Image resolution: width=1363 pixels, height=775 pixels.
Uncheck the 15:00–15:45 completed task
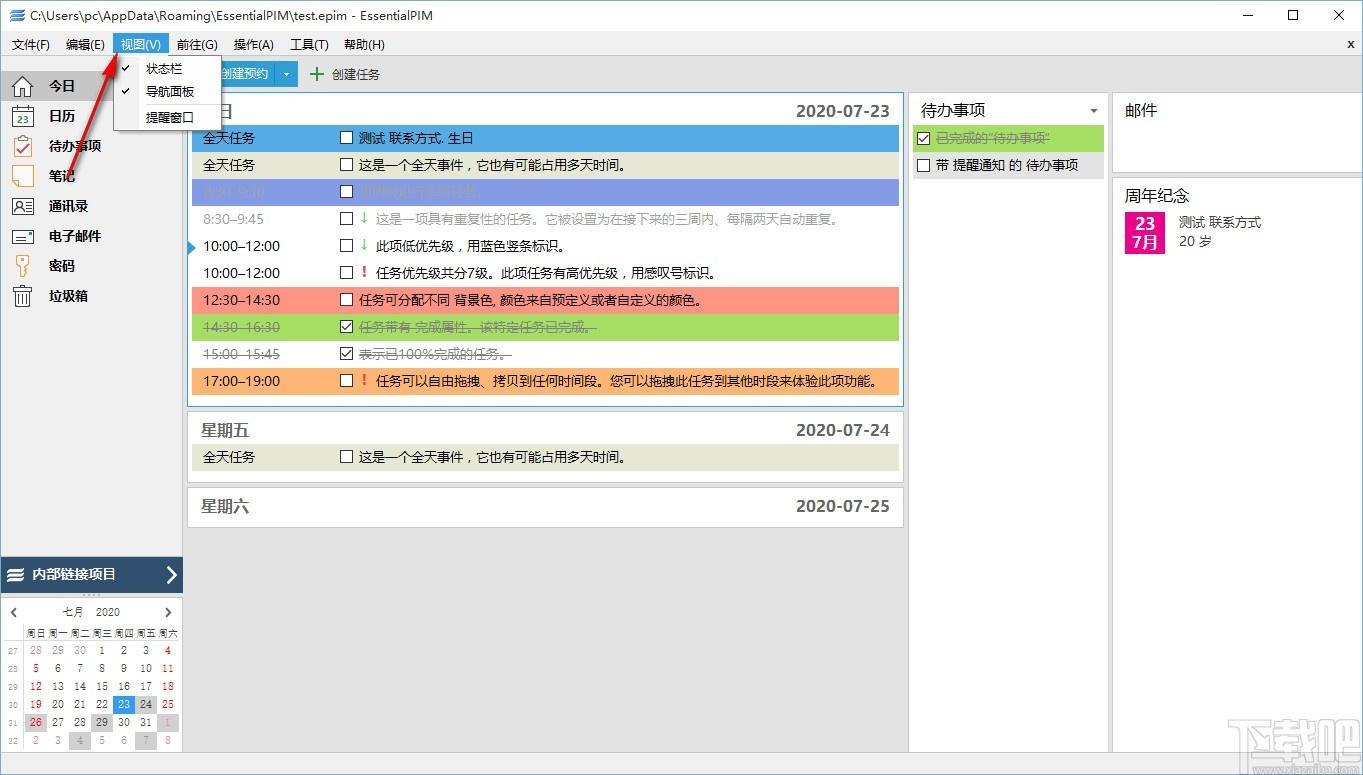click(346, 354)
